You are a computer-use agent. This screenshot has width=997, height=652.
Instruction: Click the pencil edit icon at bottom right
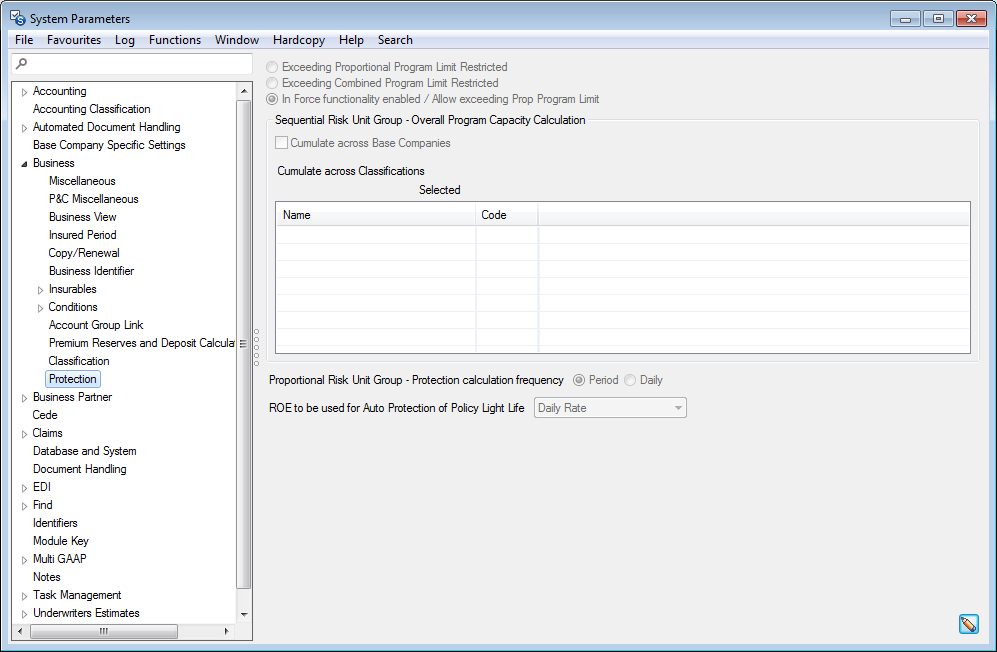pyautogui.click(x=968, y=623)
